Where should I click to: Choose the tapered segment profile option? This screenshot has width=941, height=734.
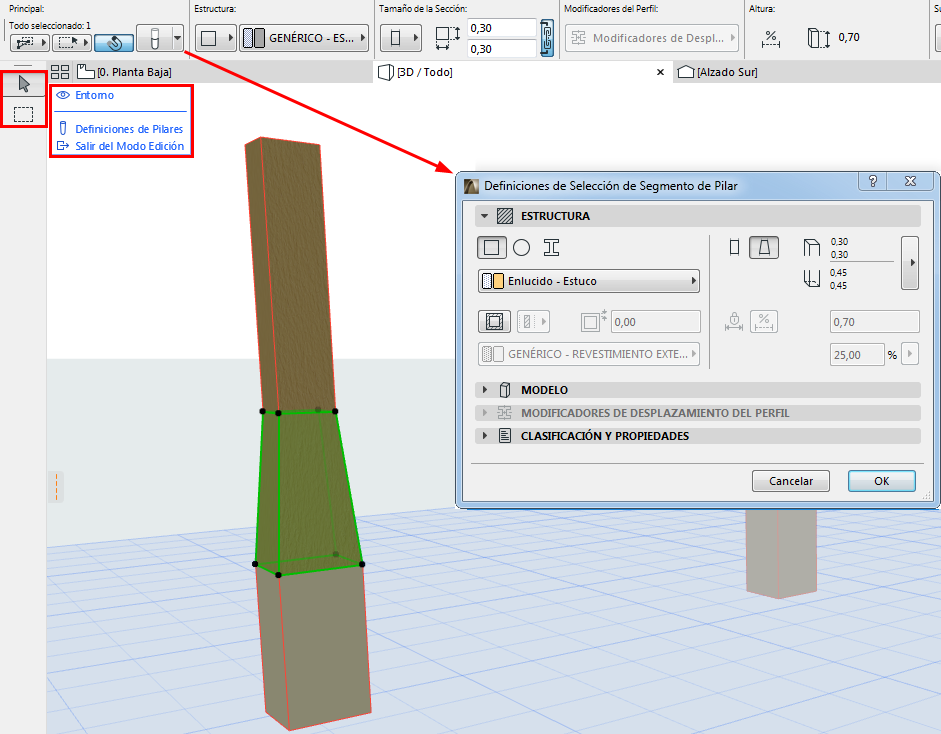pos(764,248)
